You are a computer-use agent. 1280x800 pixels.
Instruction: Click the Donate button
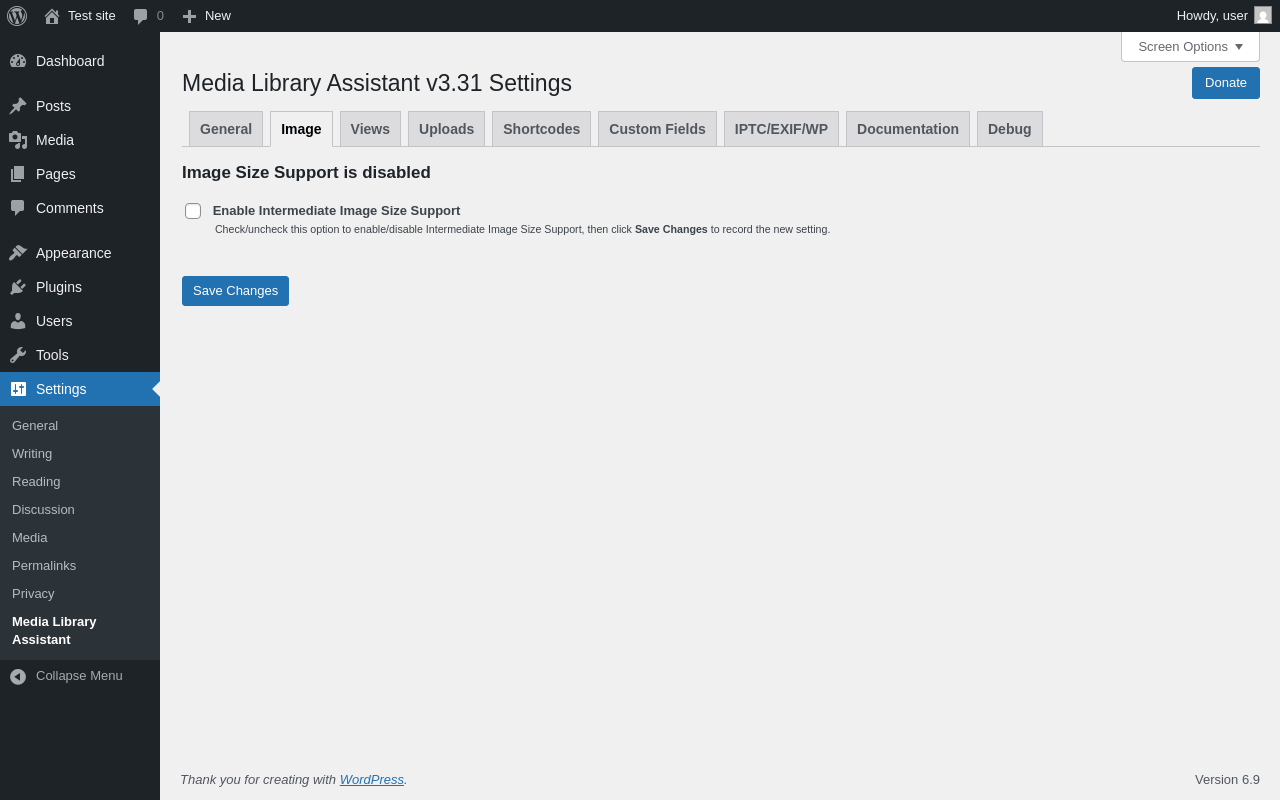[x=1225, y=83]
